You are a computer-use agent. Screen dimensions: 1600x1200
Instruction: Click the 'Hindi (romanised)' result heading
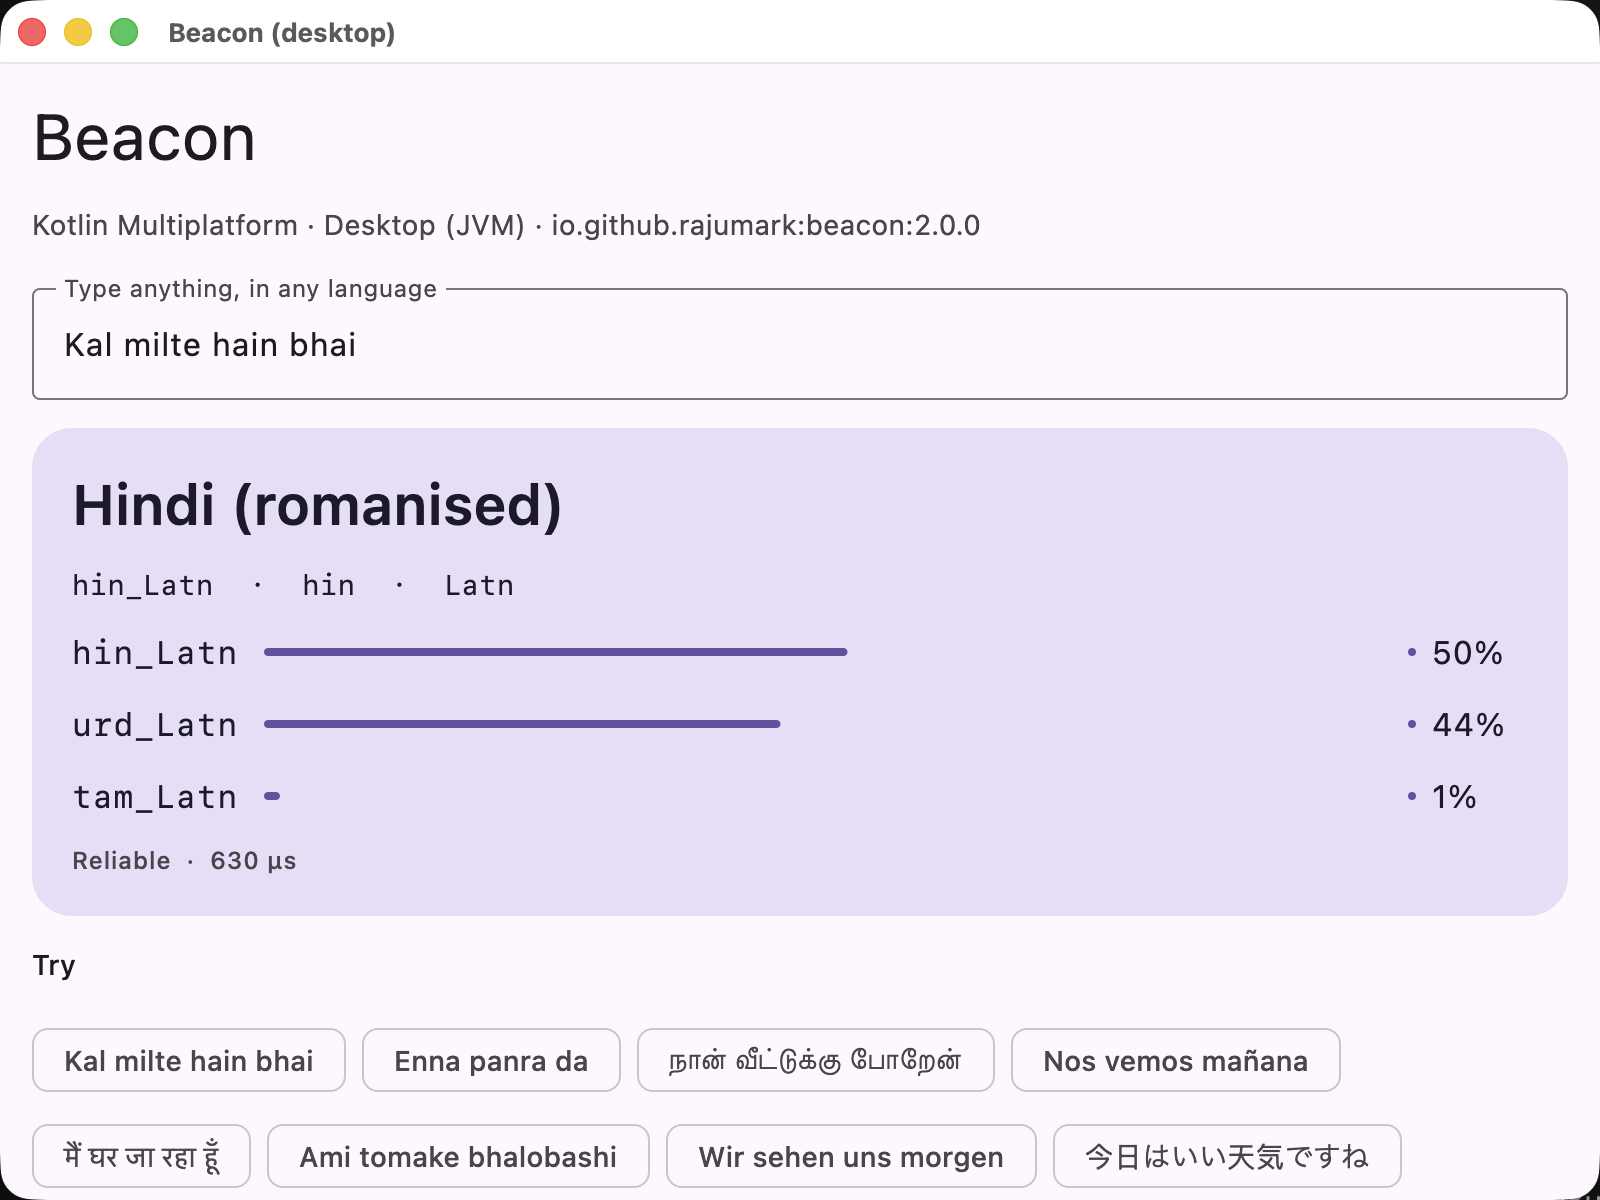tap(317, 505)
